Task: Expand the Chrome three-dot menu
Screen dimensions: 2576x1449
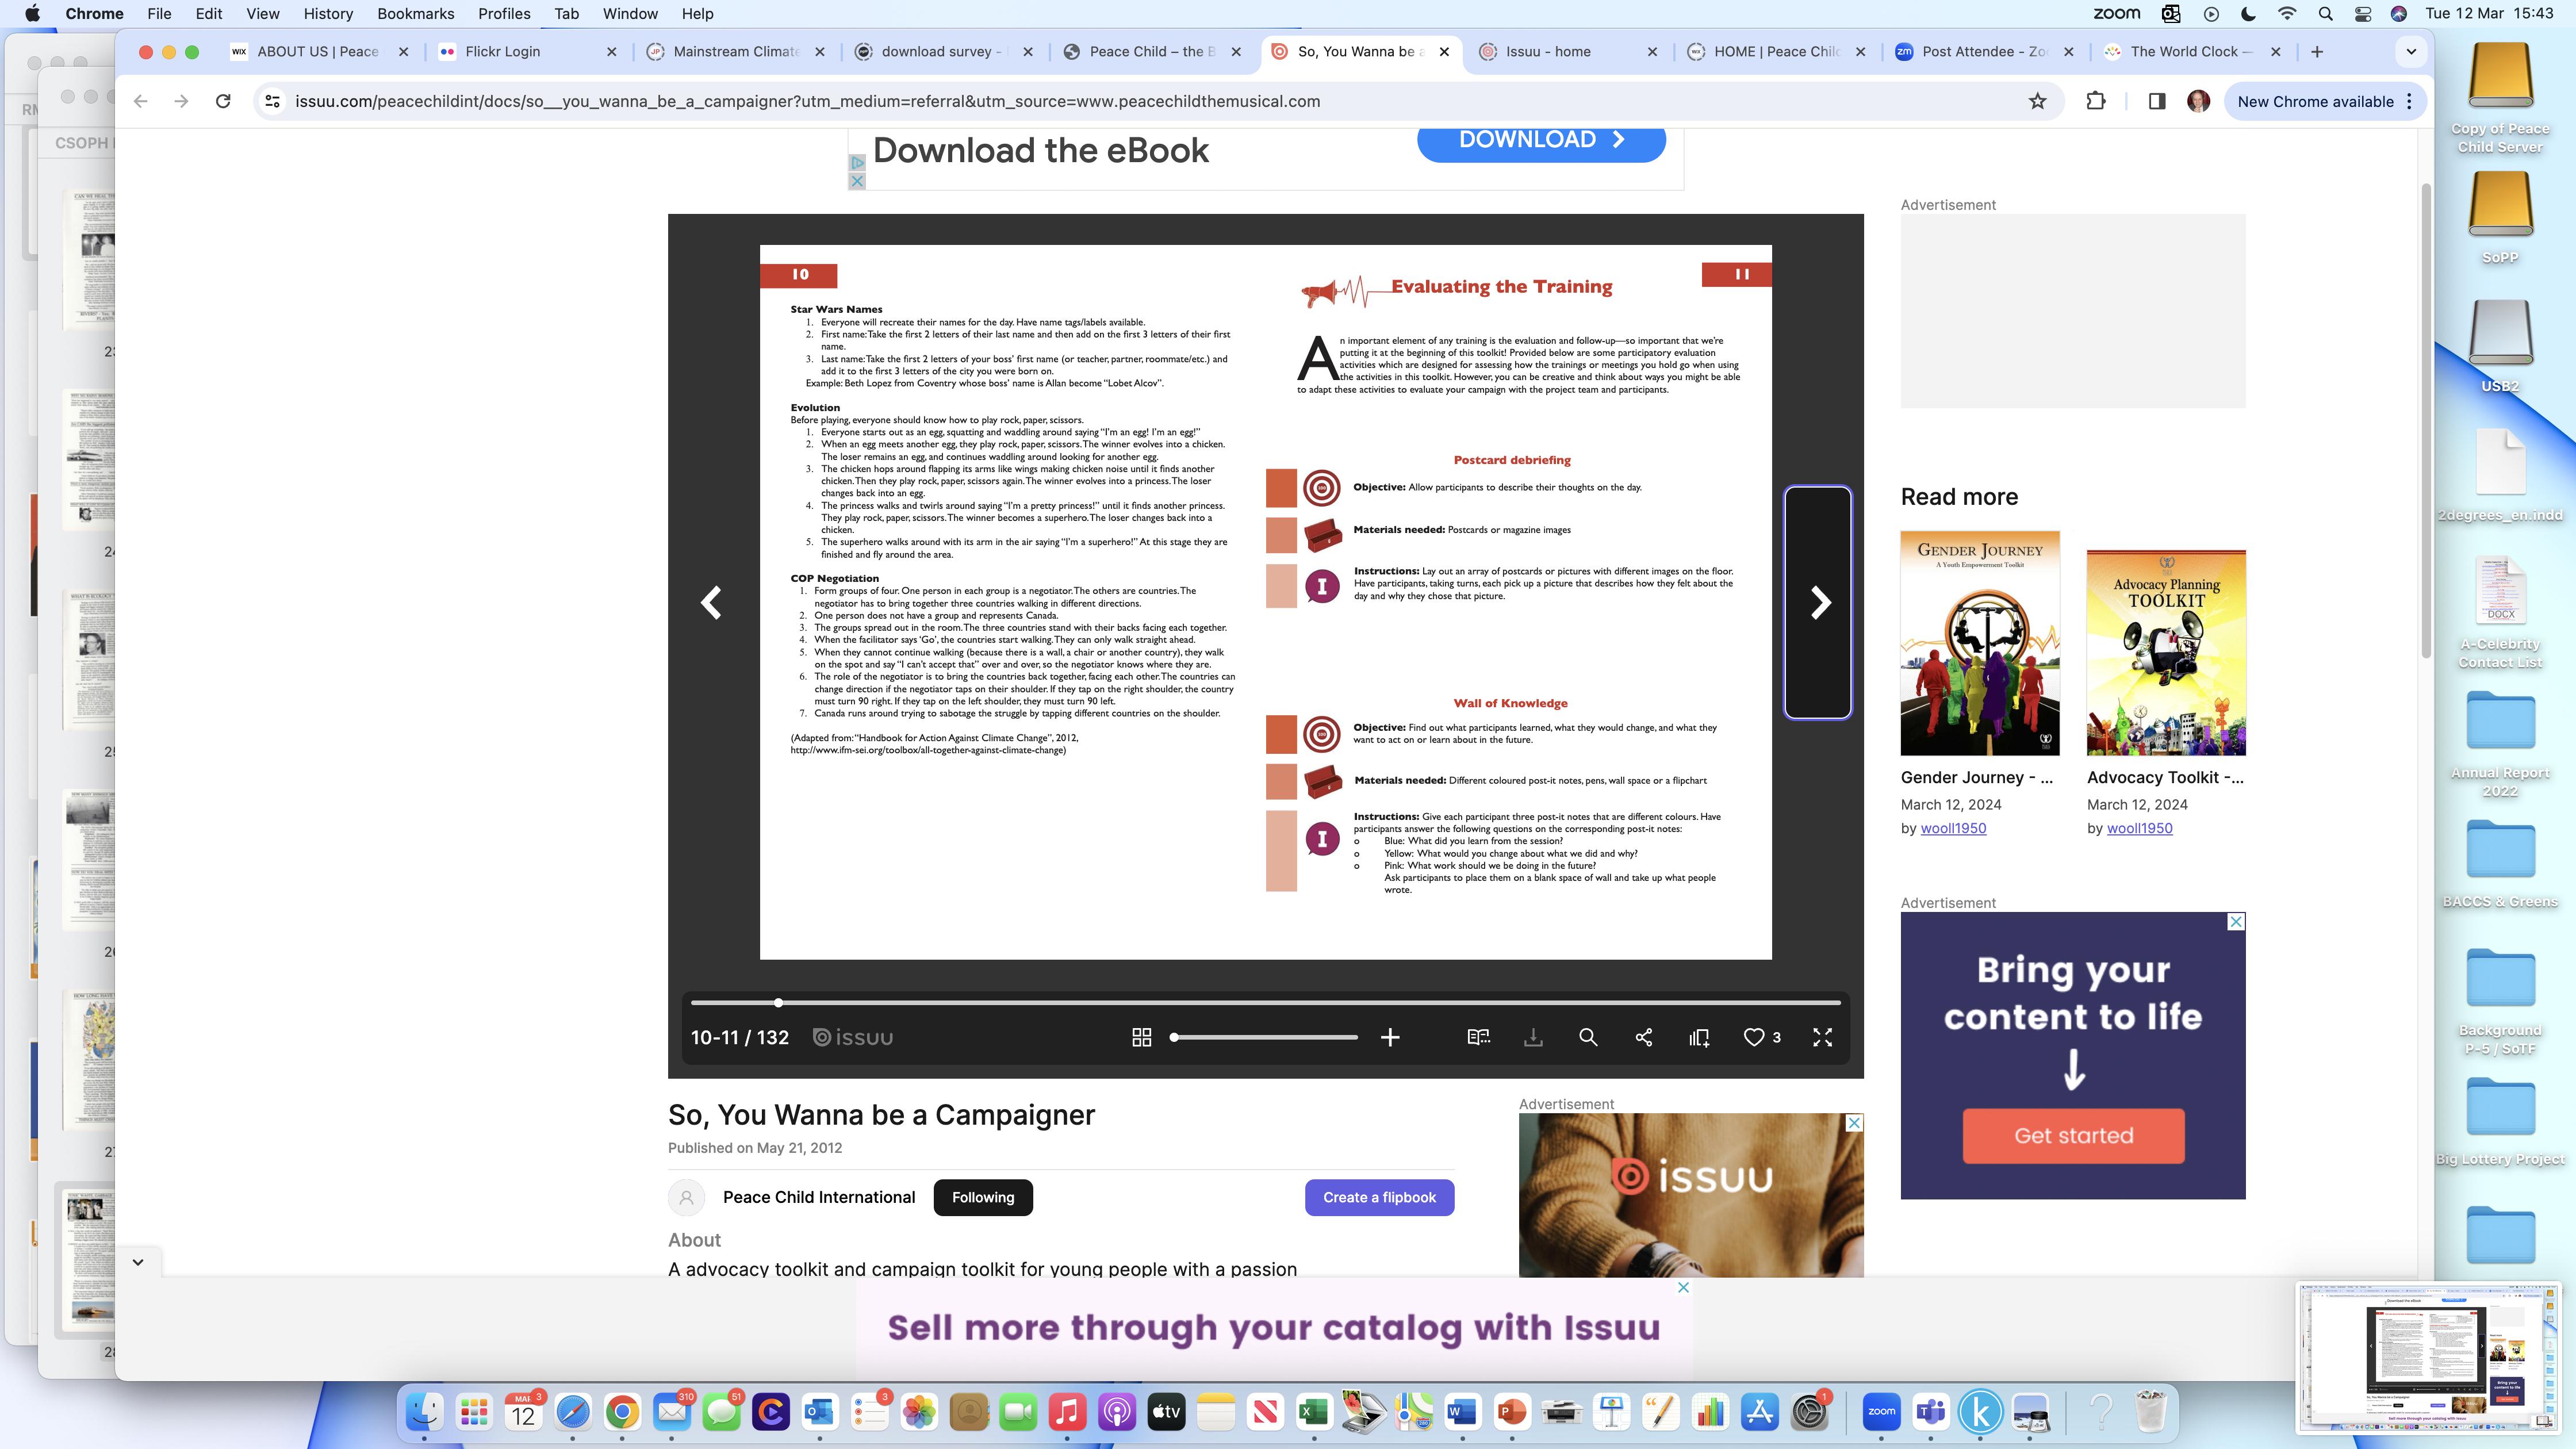Action: (2409, 101)
